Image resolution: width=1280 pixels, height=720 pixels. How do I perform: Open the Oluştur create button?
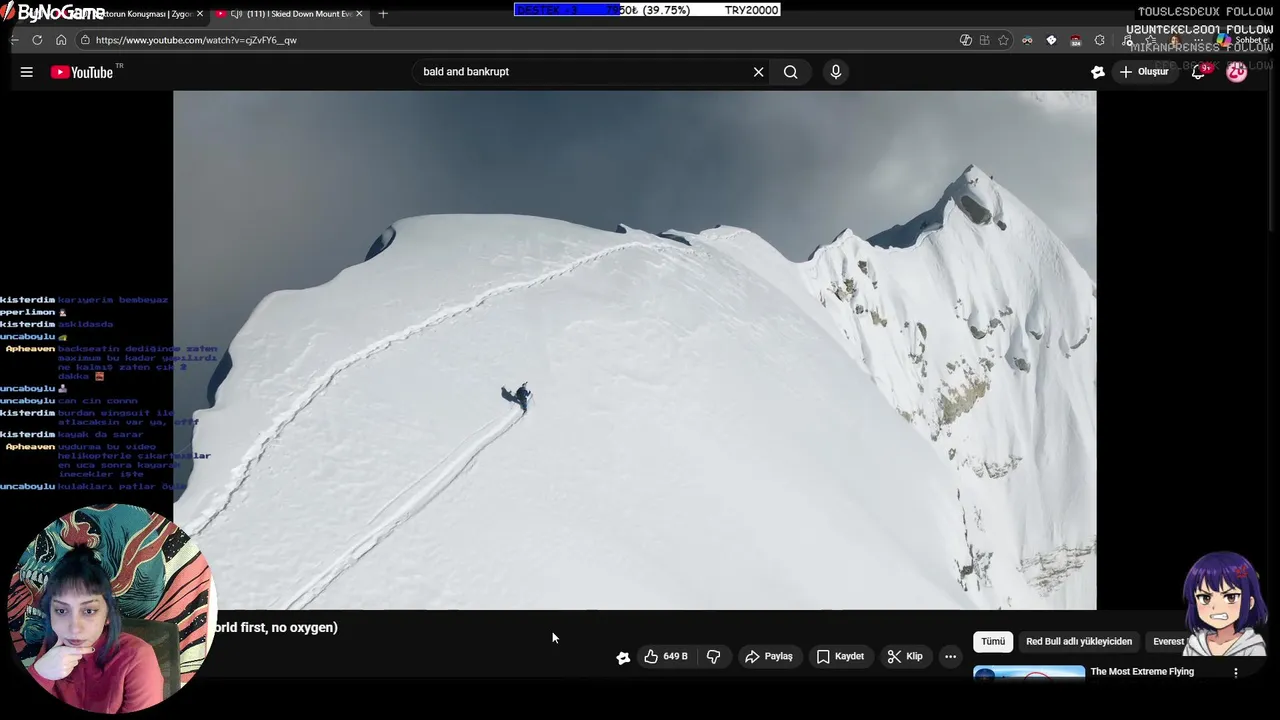(1144, 72)
